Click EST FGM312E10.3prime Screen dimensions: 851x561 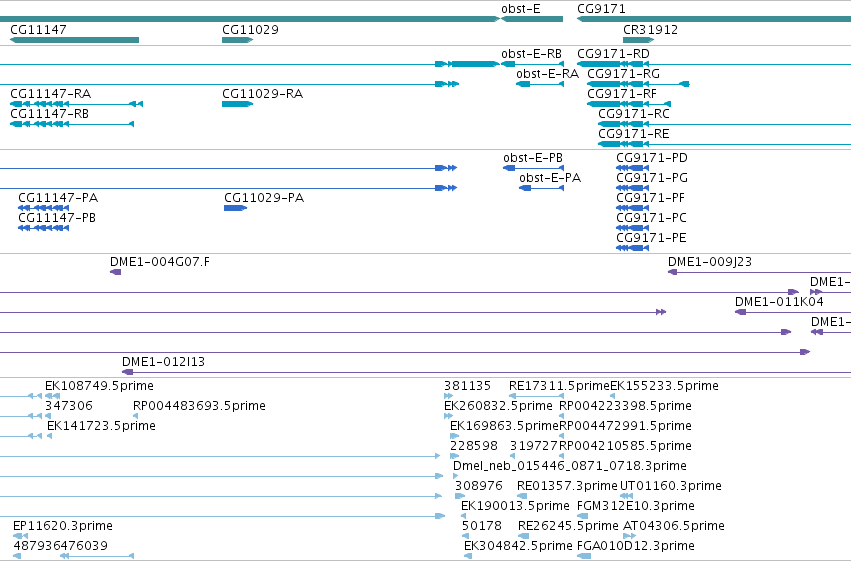[582, 516]
